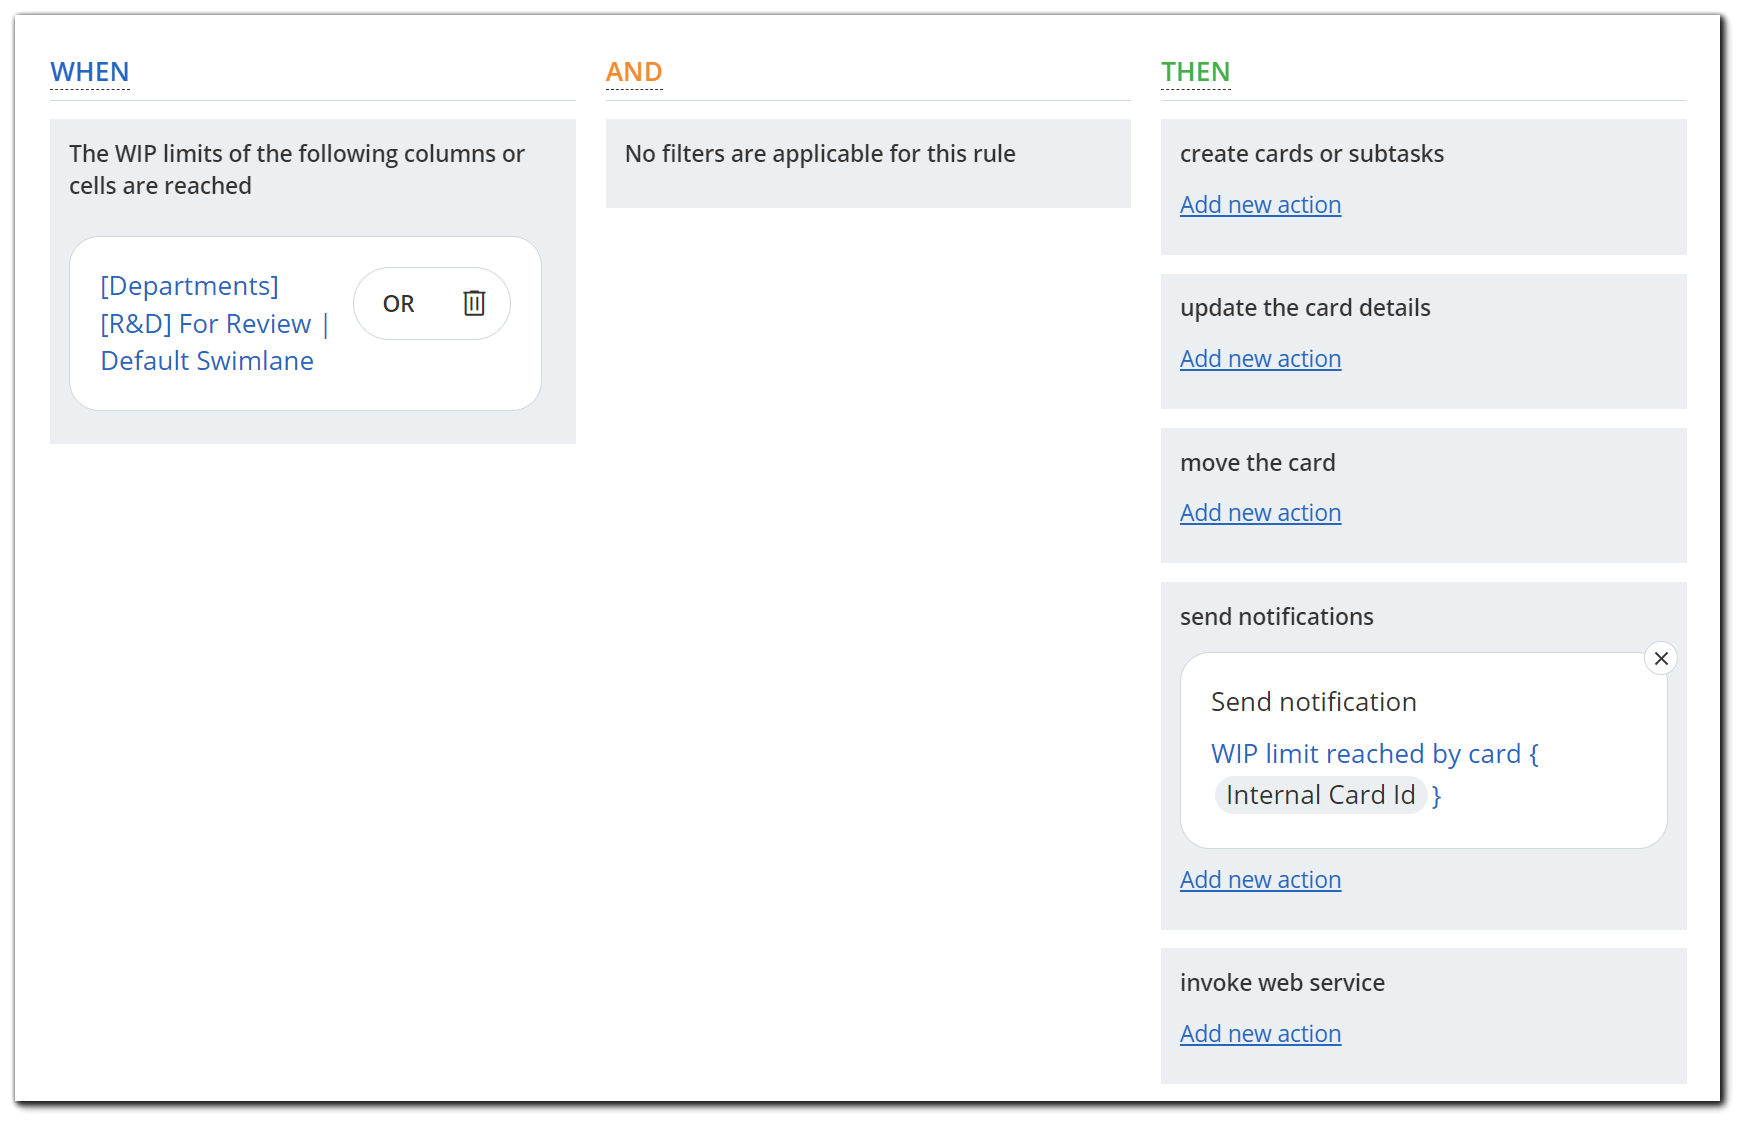Toggle the OR operator on the trigger
1747x1128 pixels.
pyautogui.click(x=398, y=303)
